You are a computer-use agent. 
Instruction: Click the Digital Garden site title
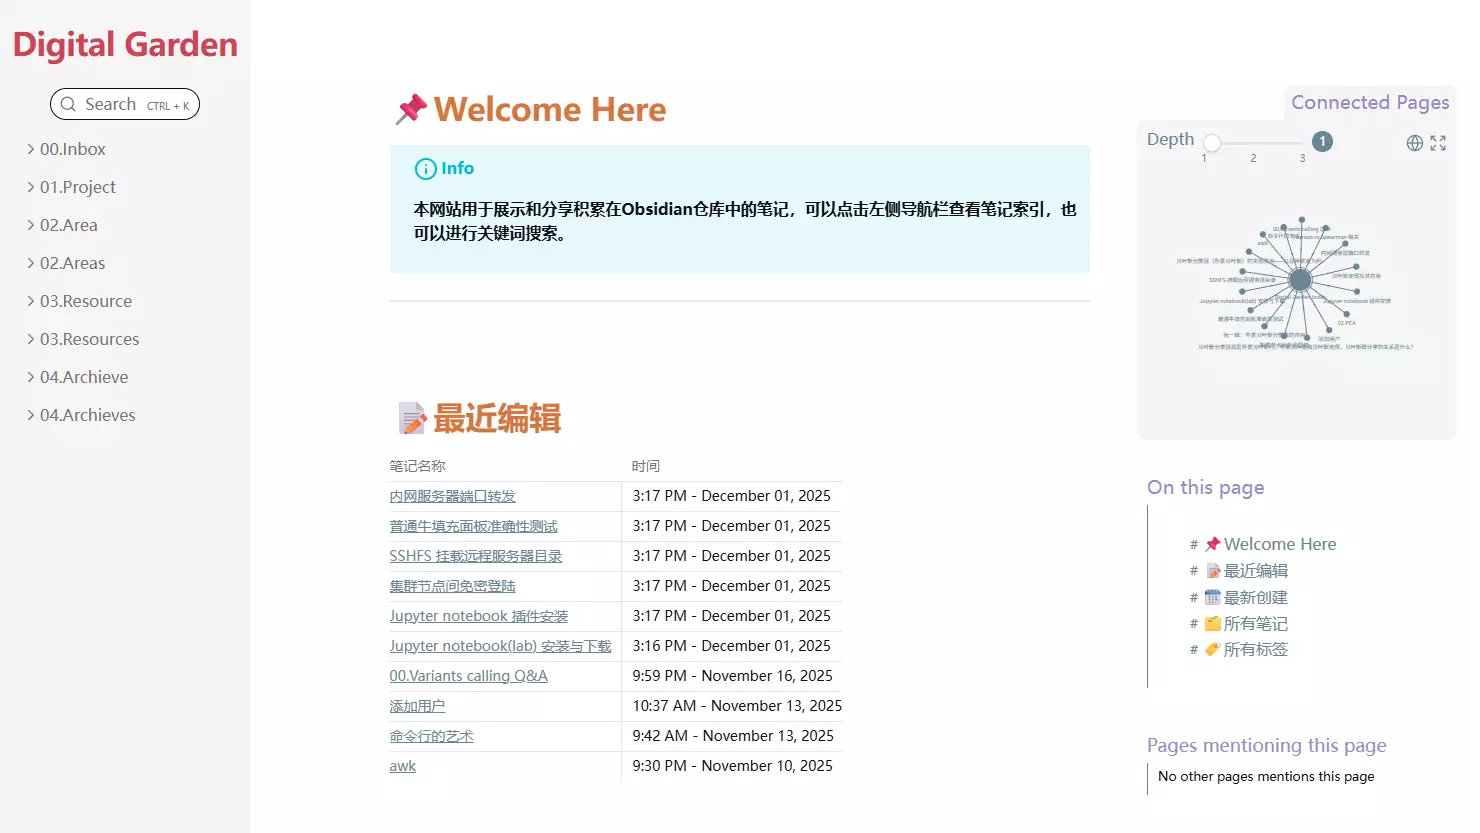pos(125,45)
